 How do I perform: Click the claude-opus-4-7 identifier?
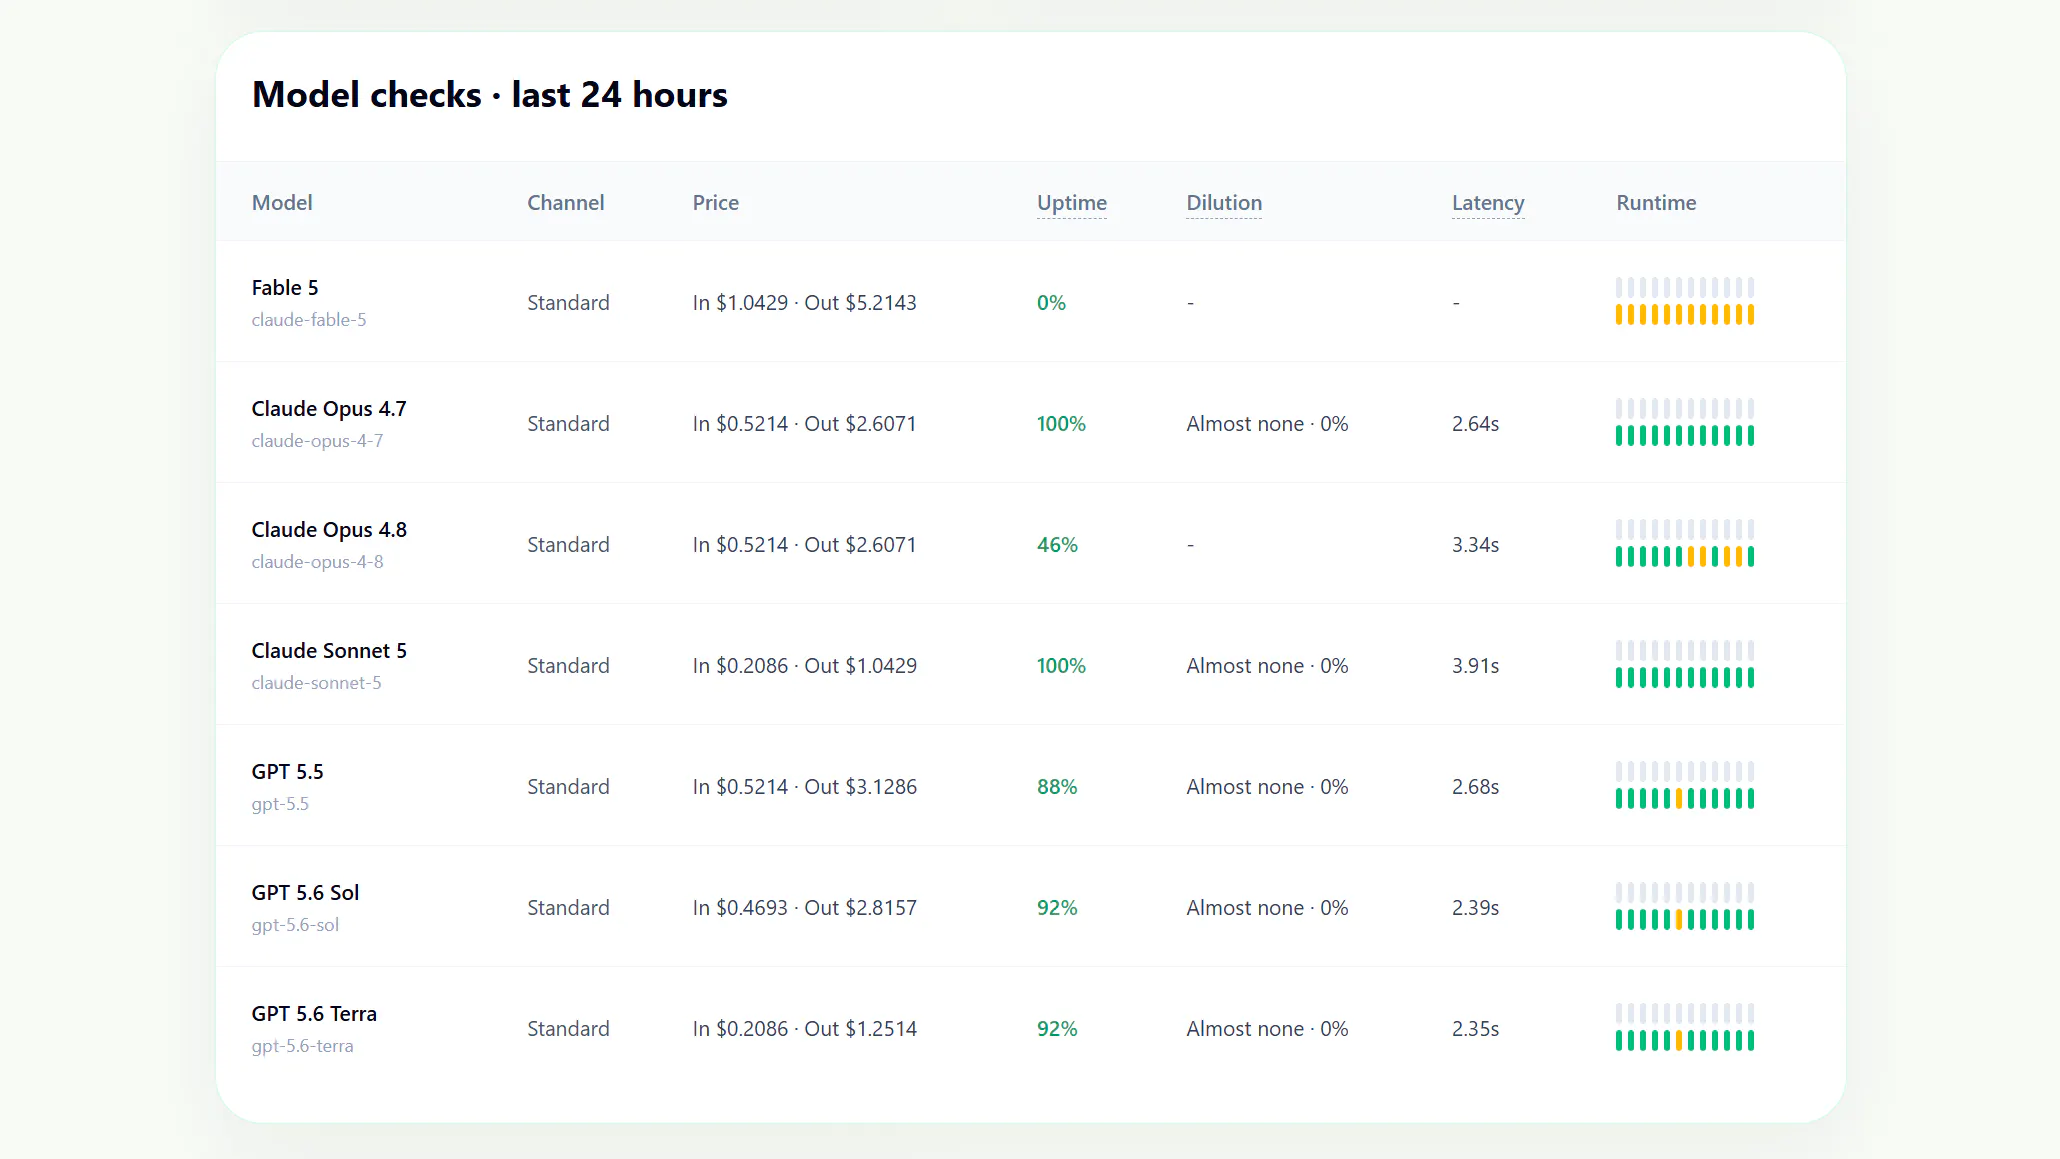click(317, 441)
